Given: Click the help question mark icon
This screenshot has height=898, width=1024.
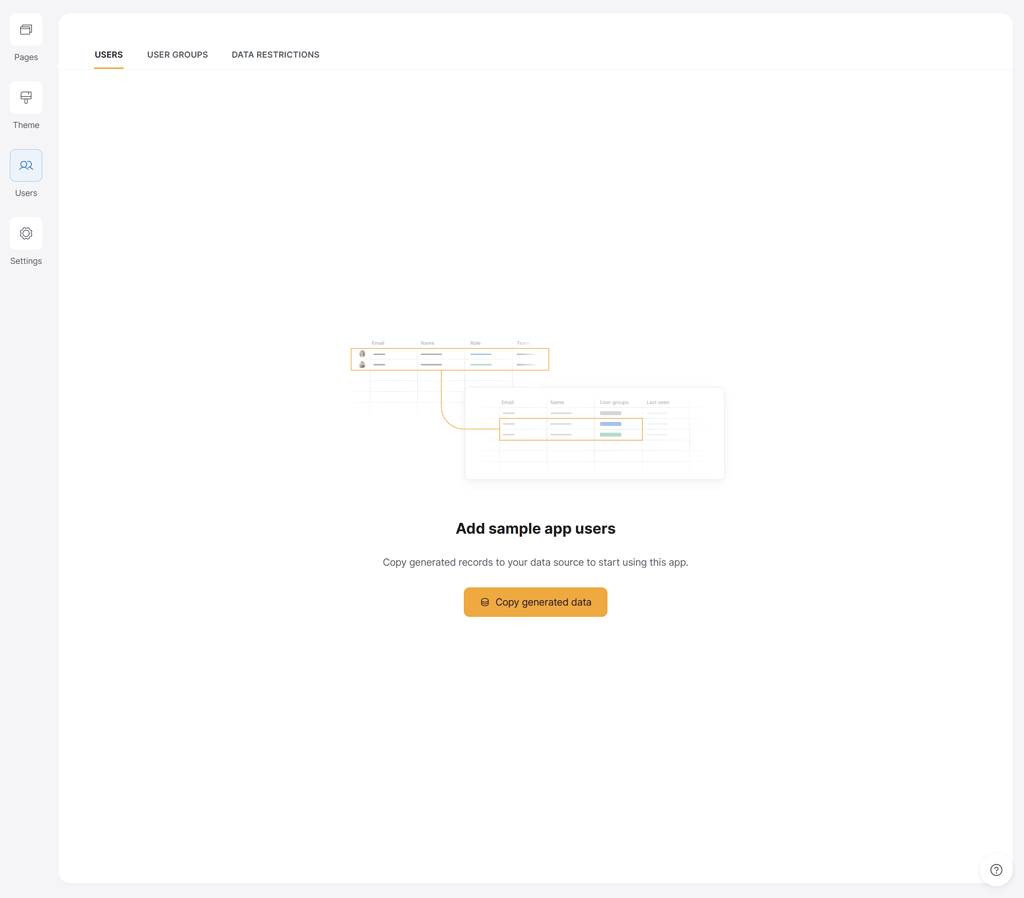Looking at the screenshot, I should [x=996, y=869].
